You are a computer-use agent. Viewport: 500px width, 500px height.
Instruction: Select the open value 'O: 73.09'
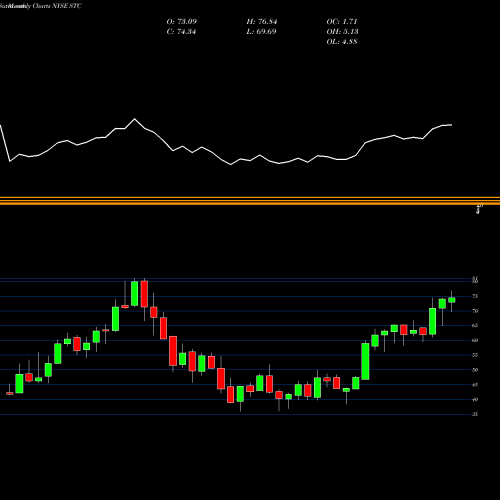tap(182, 22)
